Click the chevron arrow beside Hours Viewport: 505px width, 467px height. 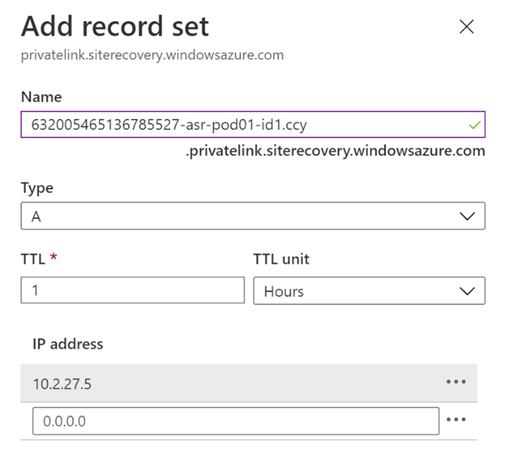click(x=467, y=291)
